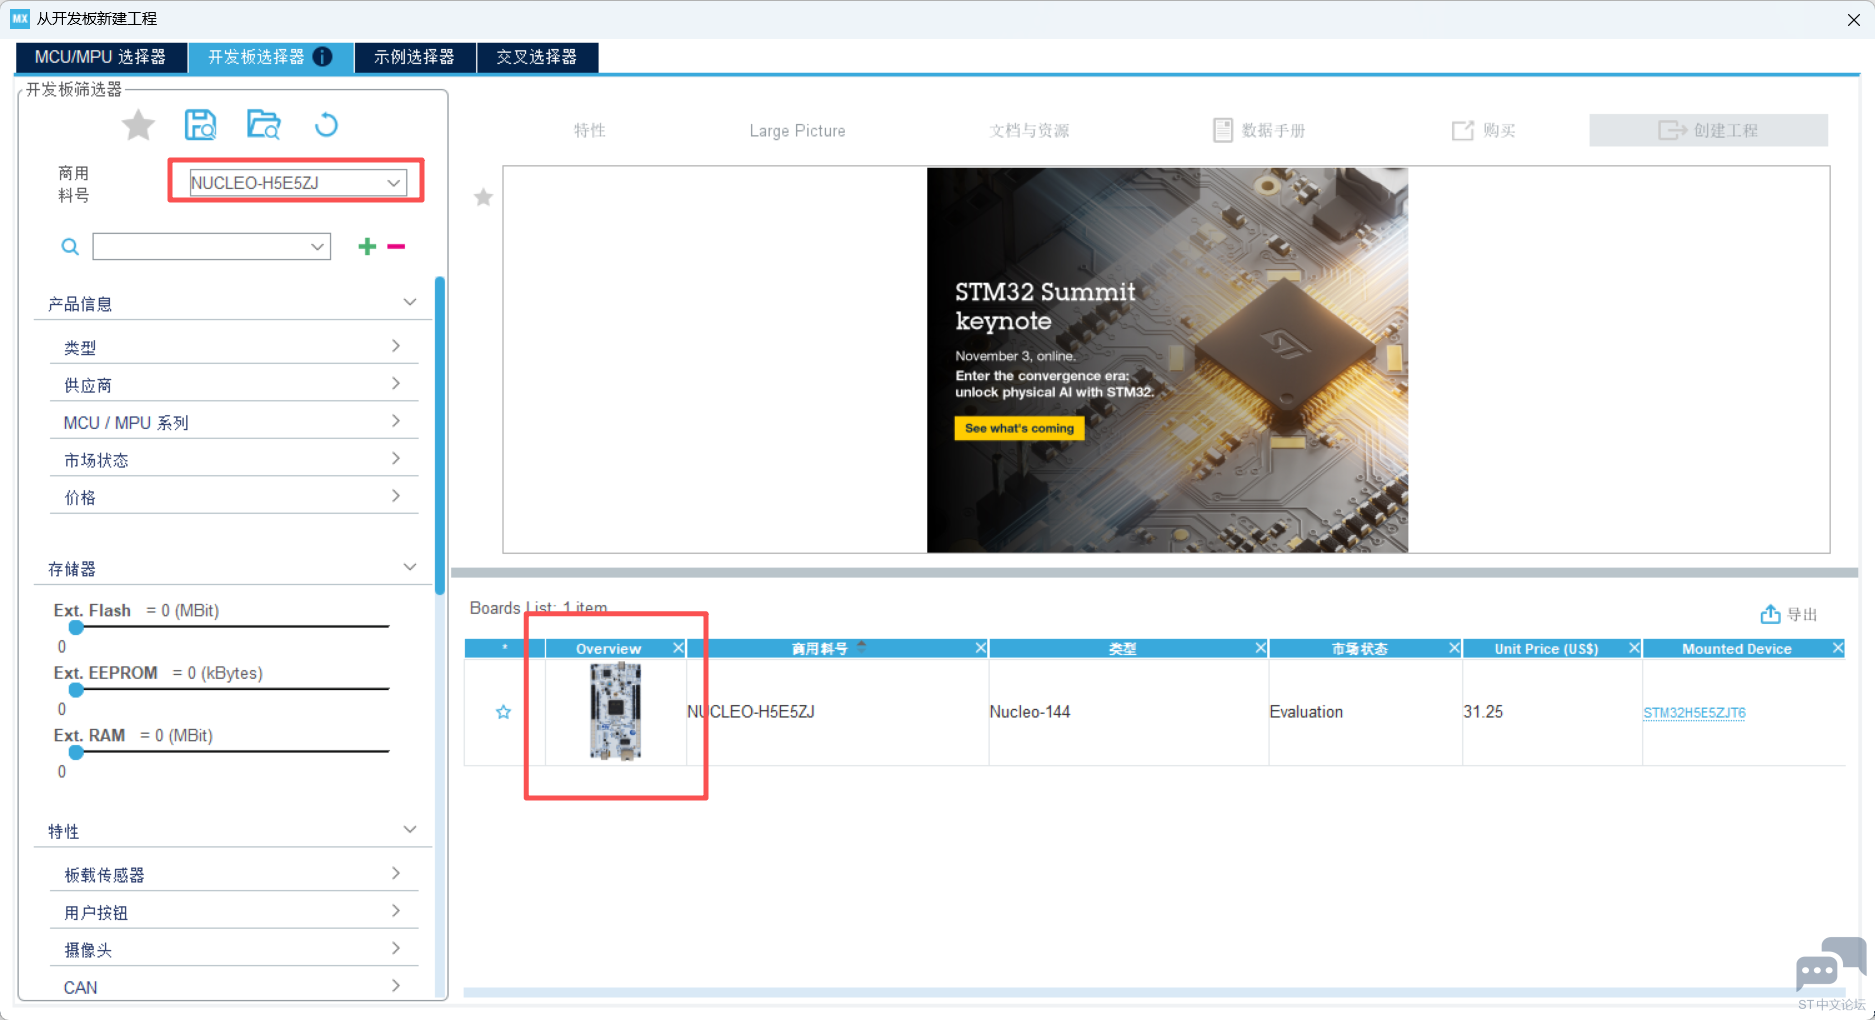Open the ST中文论坛 chat icon
The image size is (1875, 1020).
(1831, 965)
